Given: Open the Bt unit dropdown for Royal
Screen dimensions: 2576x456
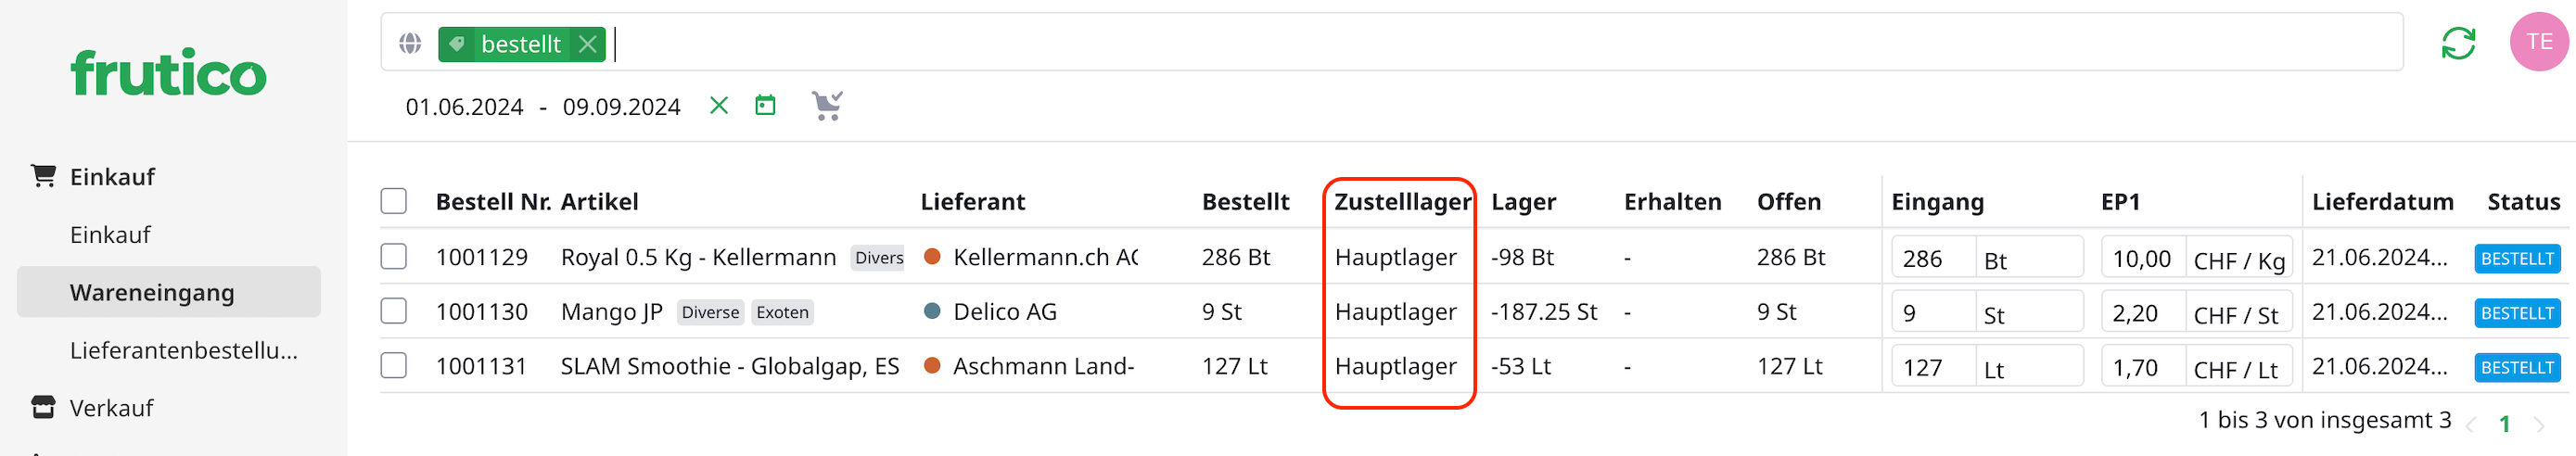Looking at the screenshot, I should point(2027,259).
